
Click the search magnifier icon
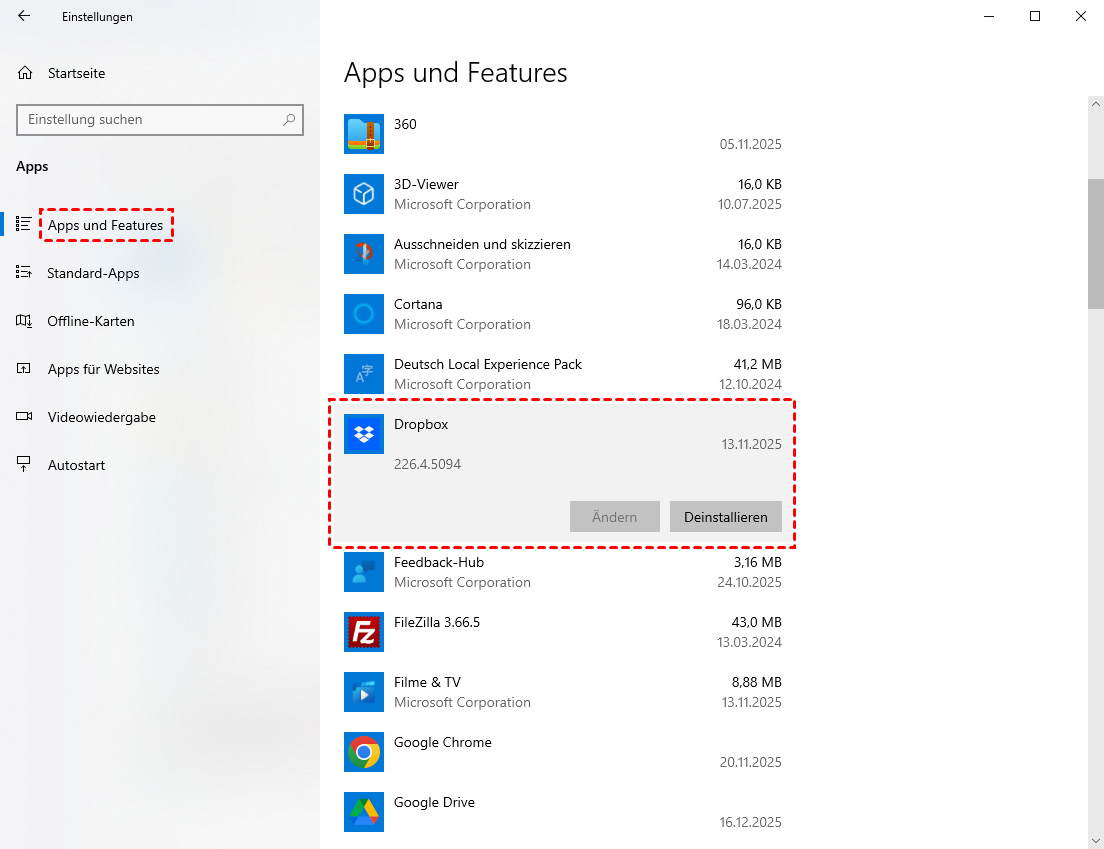pos(289,120)
